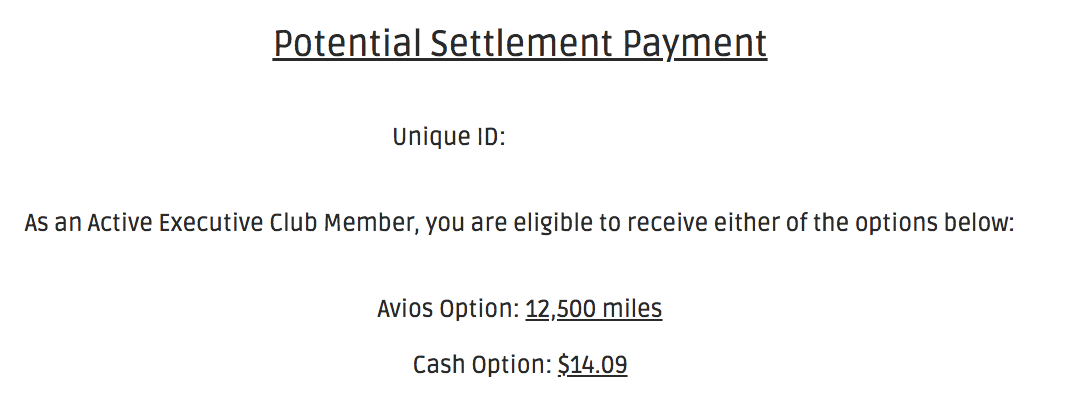Click the underlined $14.09 cash amount

[592, 365]
